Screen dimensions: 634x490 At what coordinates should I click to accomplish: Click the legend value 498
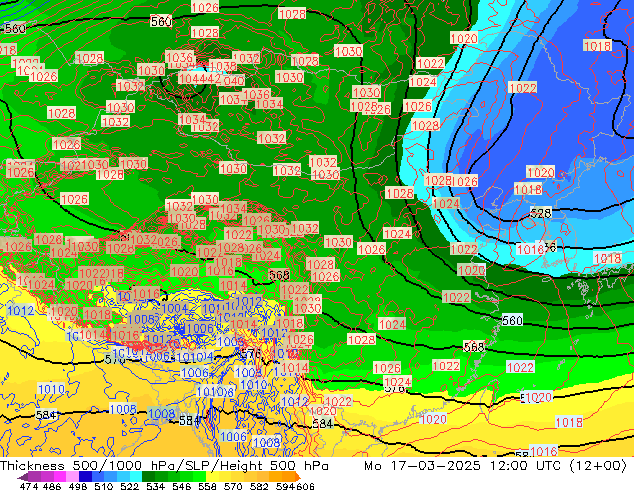[78, 486]
